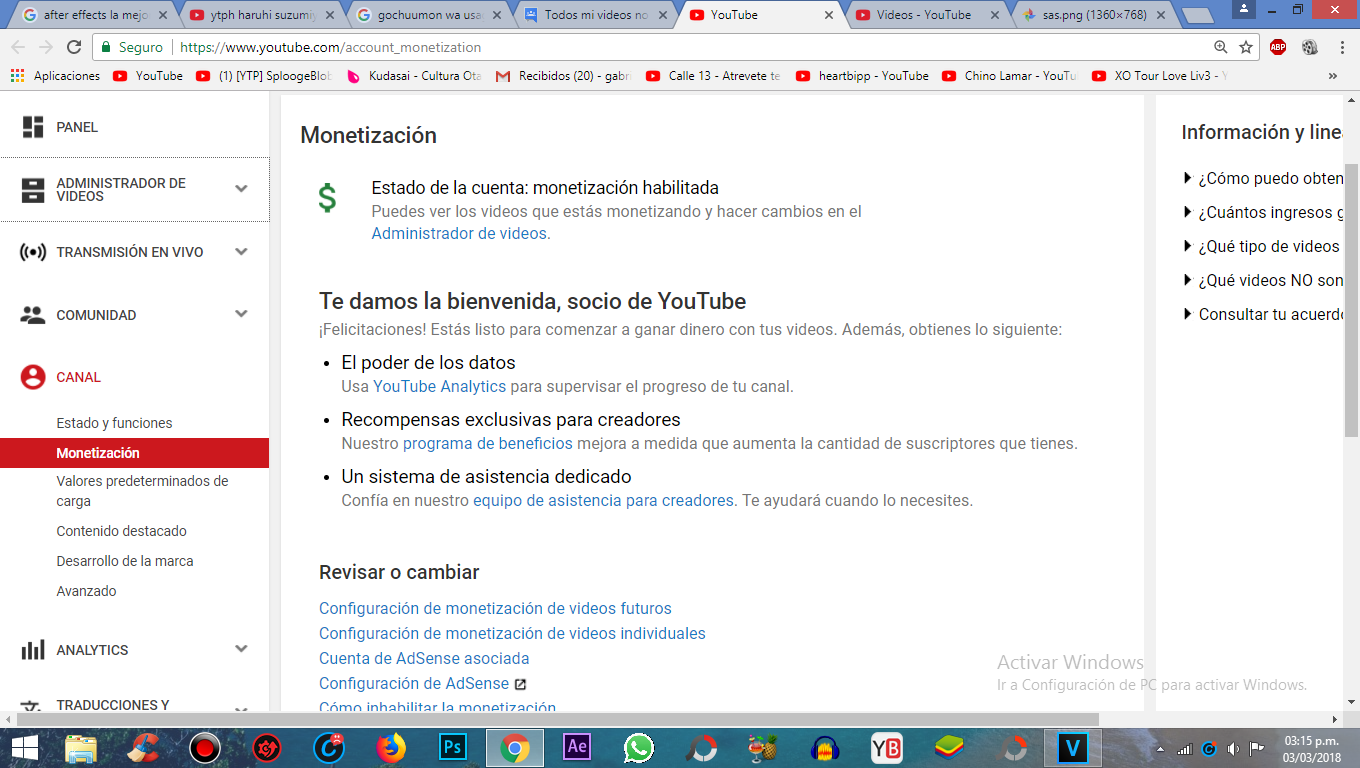Open the 'Recibidos (20)' Gmail bookmark
This screenshot has width=1360, height=768.
coord(565,76)
